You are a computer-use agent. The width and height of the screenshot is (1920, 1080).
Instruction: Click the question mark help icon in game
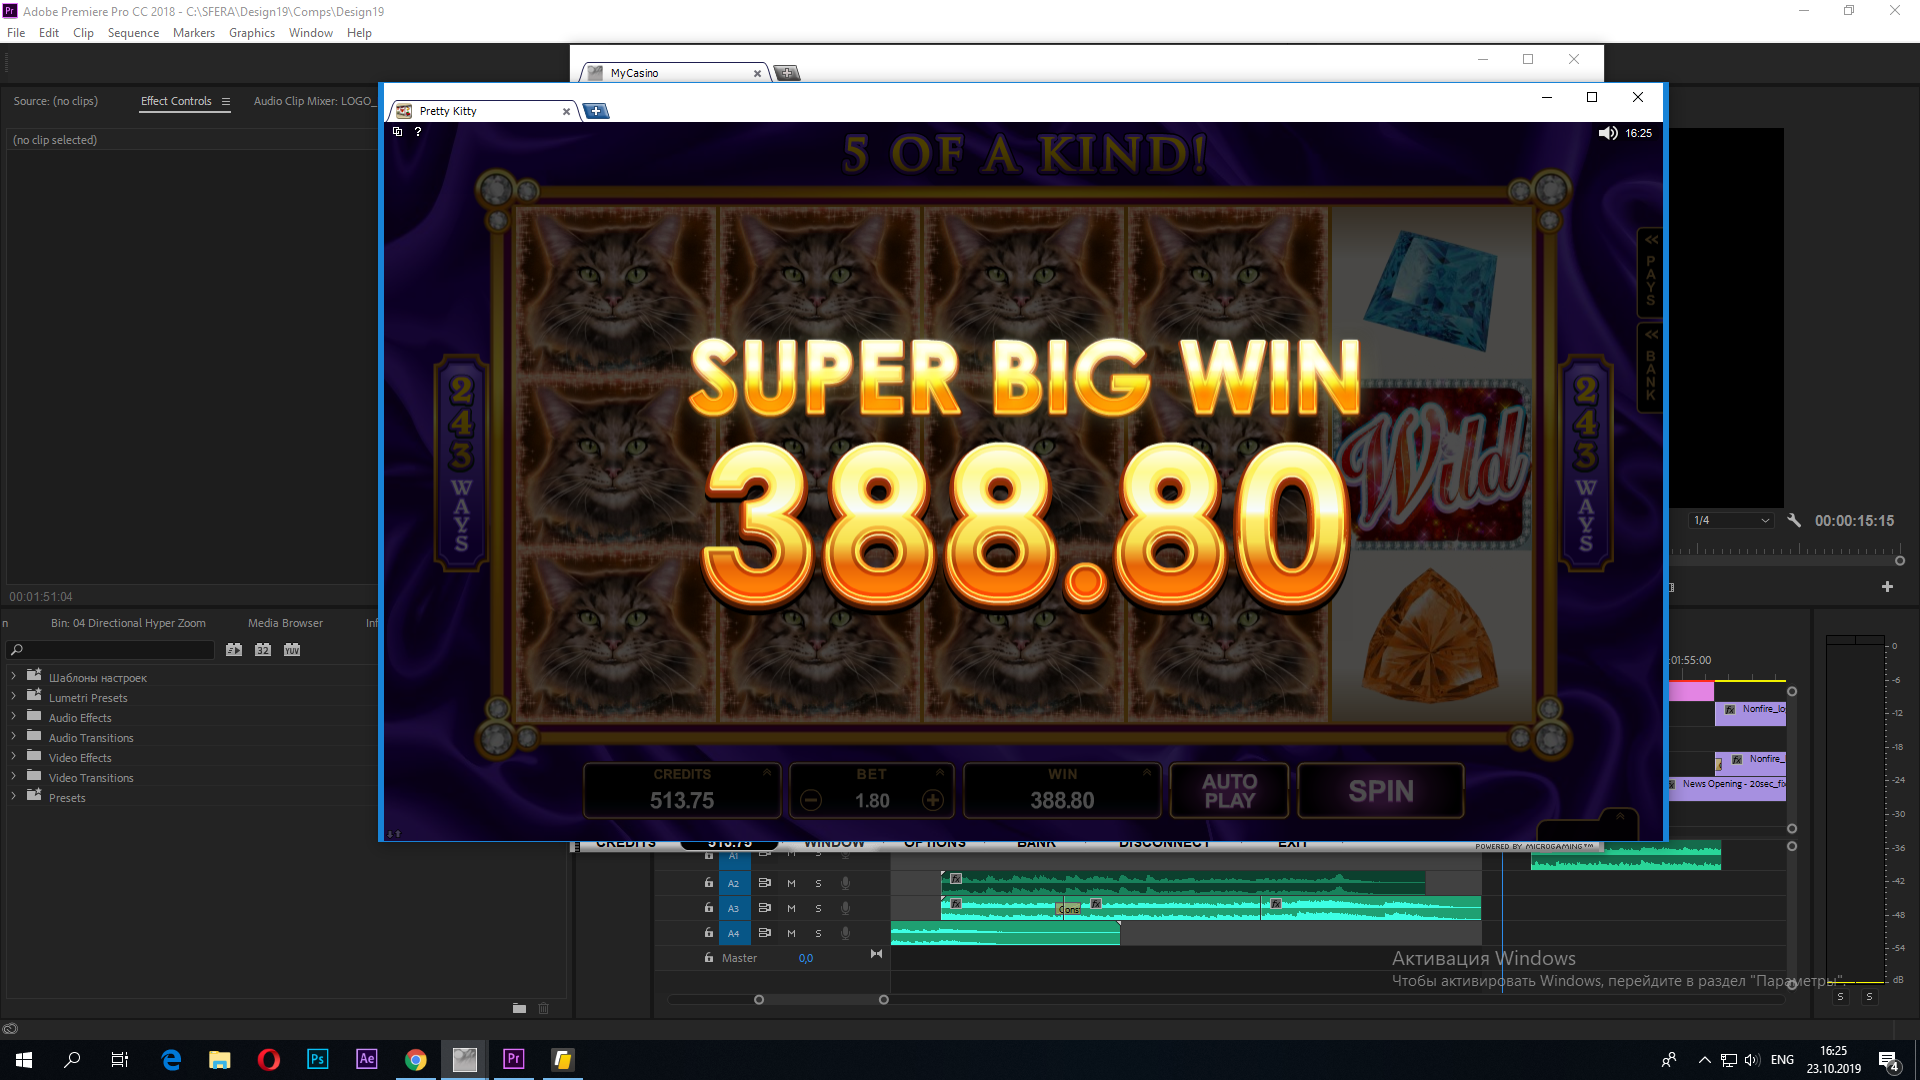tap(418, 131)
